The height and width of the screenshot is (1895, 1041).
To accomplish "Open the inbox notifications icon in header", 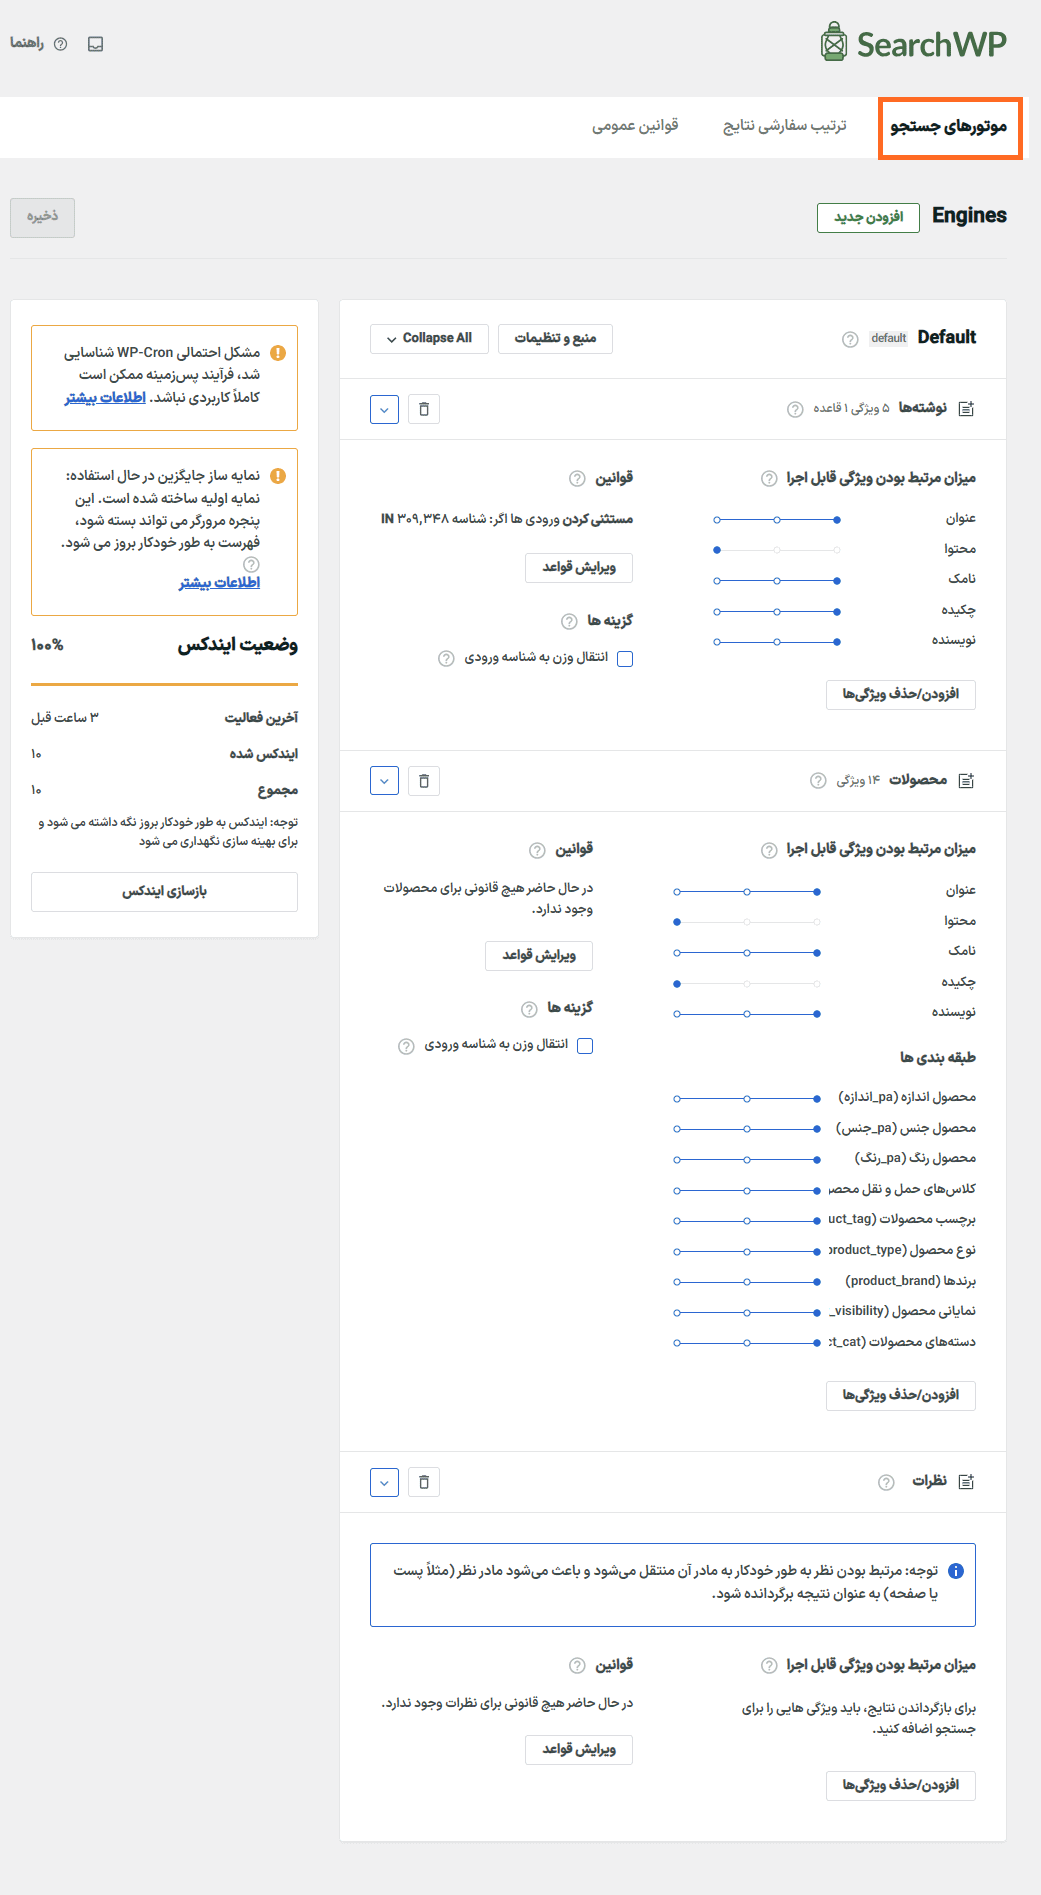I will point(96,44).
